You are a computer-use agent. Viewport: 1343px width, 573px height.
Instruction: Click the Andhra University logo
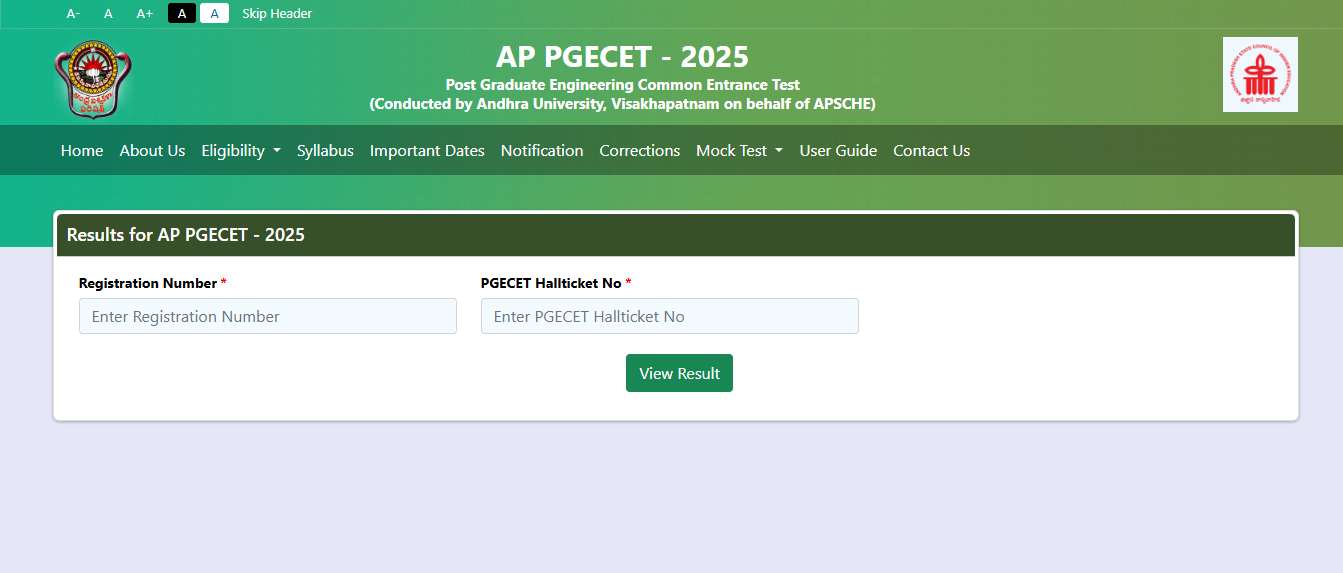click(x=93, y=78)
